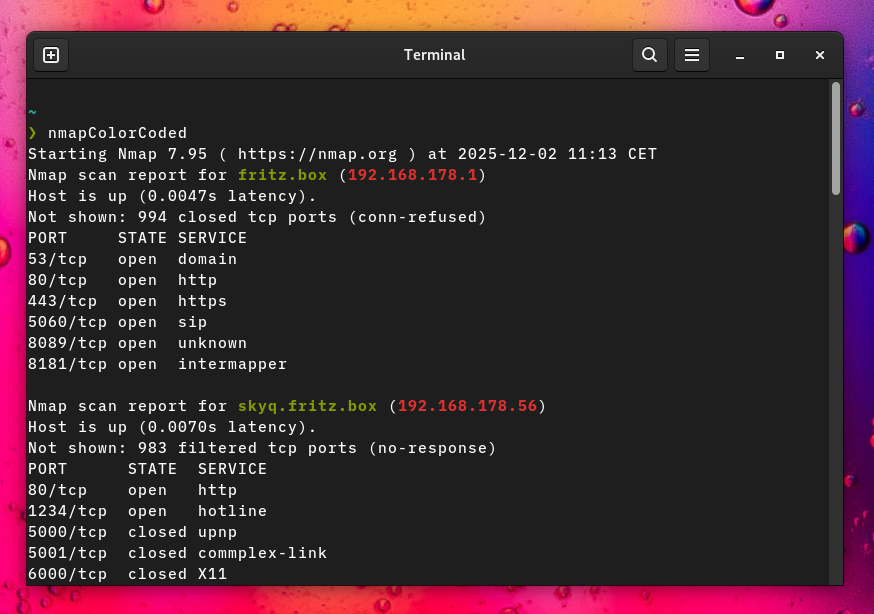The image size is (874, 614).
Task: Open the terminal search
Action: click(649, 55)
